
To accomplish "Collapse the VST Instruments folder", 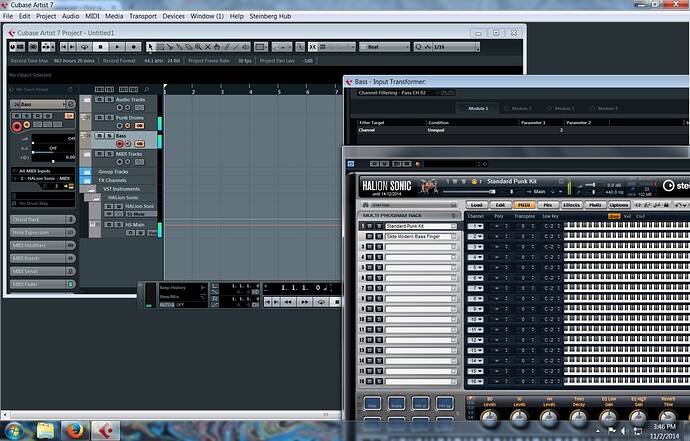I will [x=91, y=189].
